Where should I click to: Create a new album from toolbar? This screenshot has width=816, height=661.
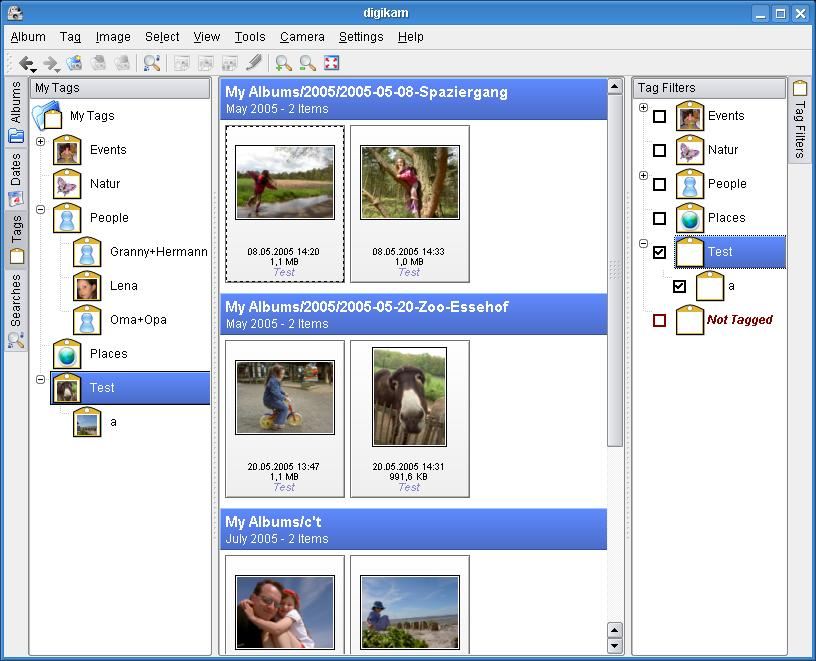tap(74, 63)
